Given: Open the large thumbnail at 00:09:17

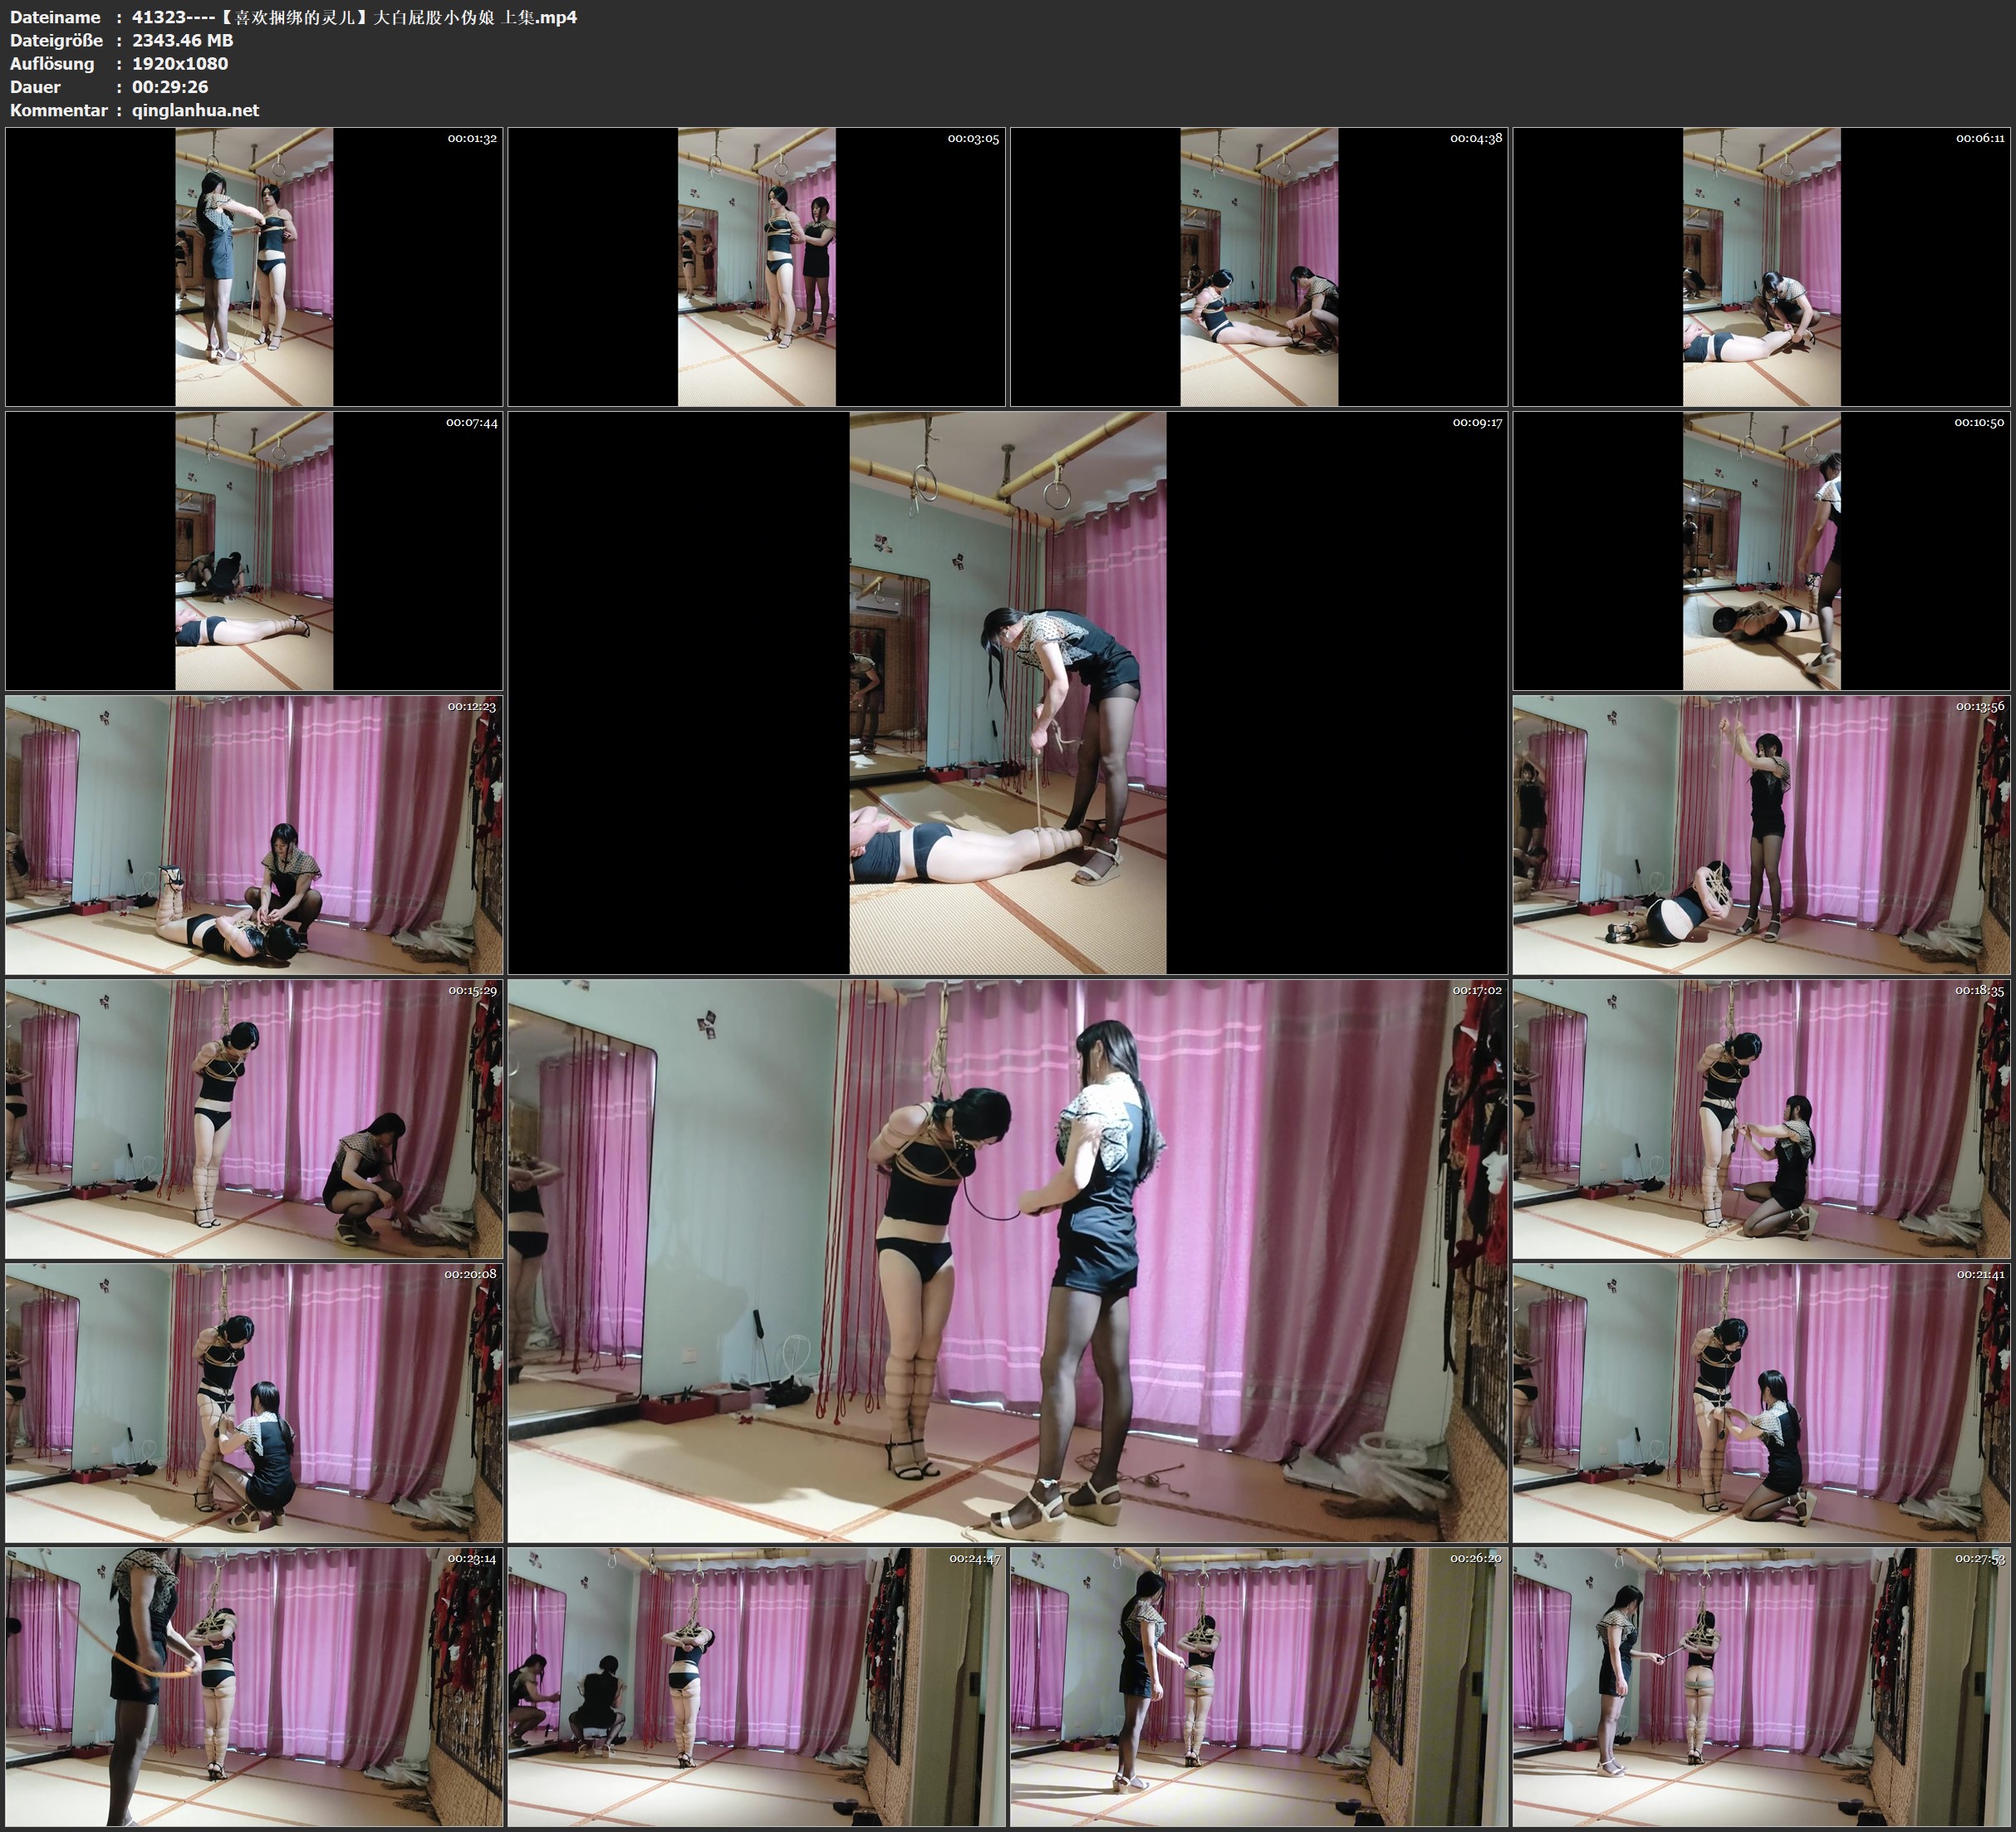Looking at the screenshot, I should click(x=1007, y=693).
